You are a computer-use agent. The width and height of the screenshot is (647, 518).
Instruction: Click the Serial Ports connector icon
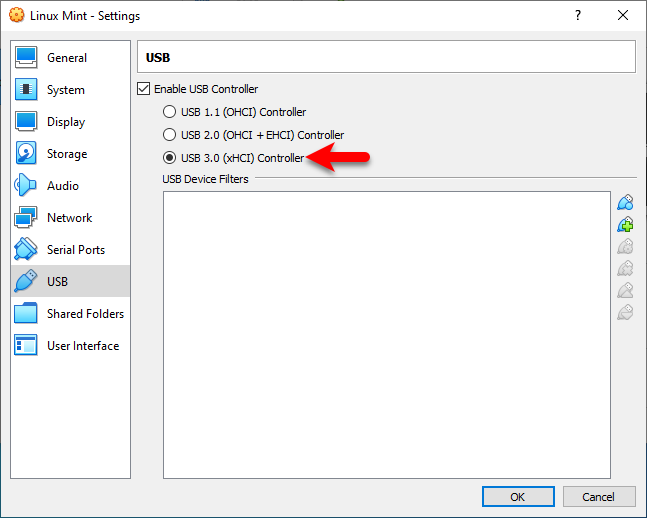pos(26,249)
